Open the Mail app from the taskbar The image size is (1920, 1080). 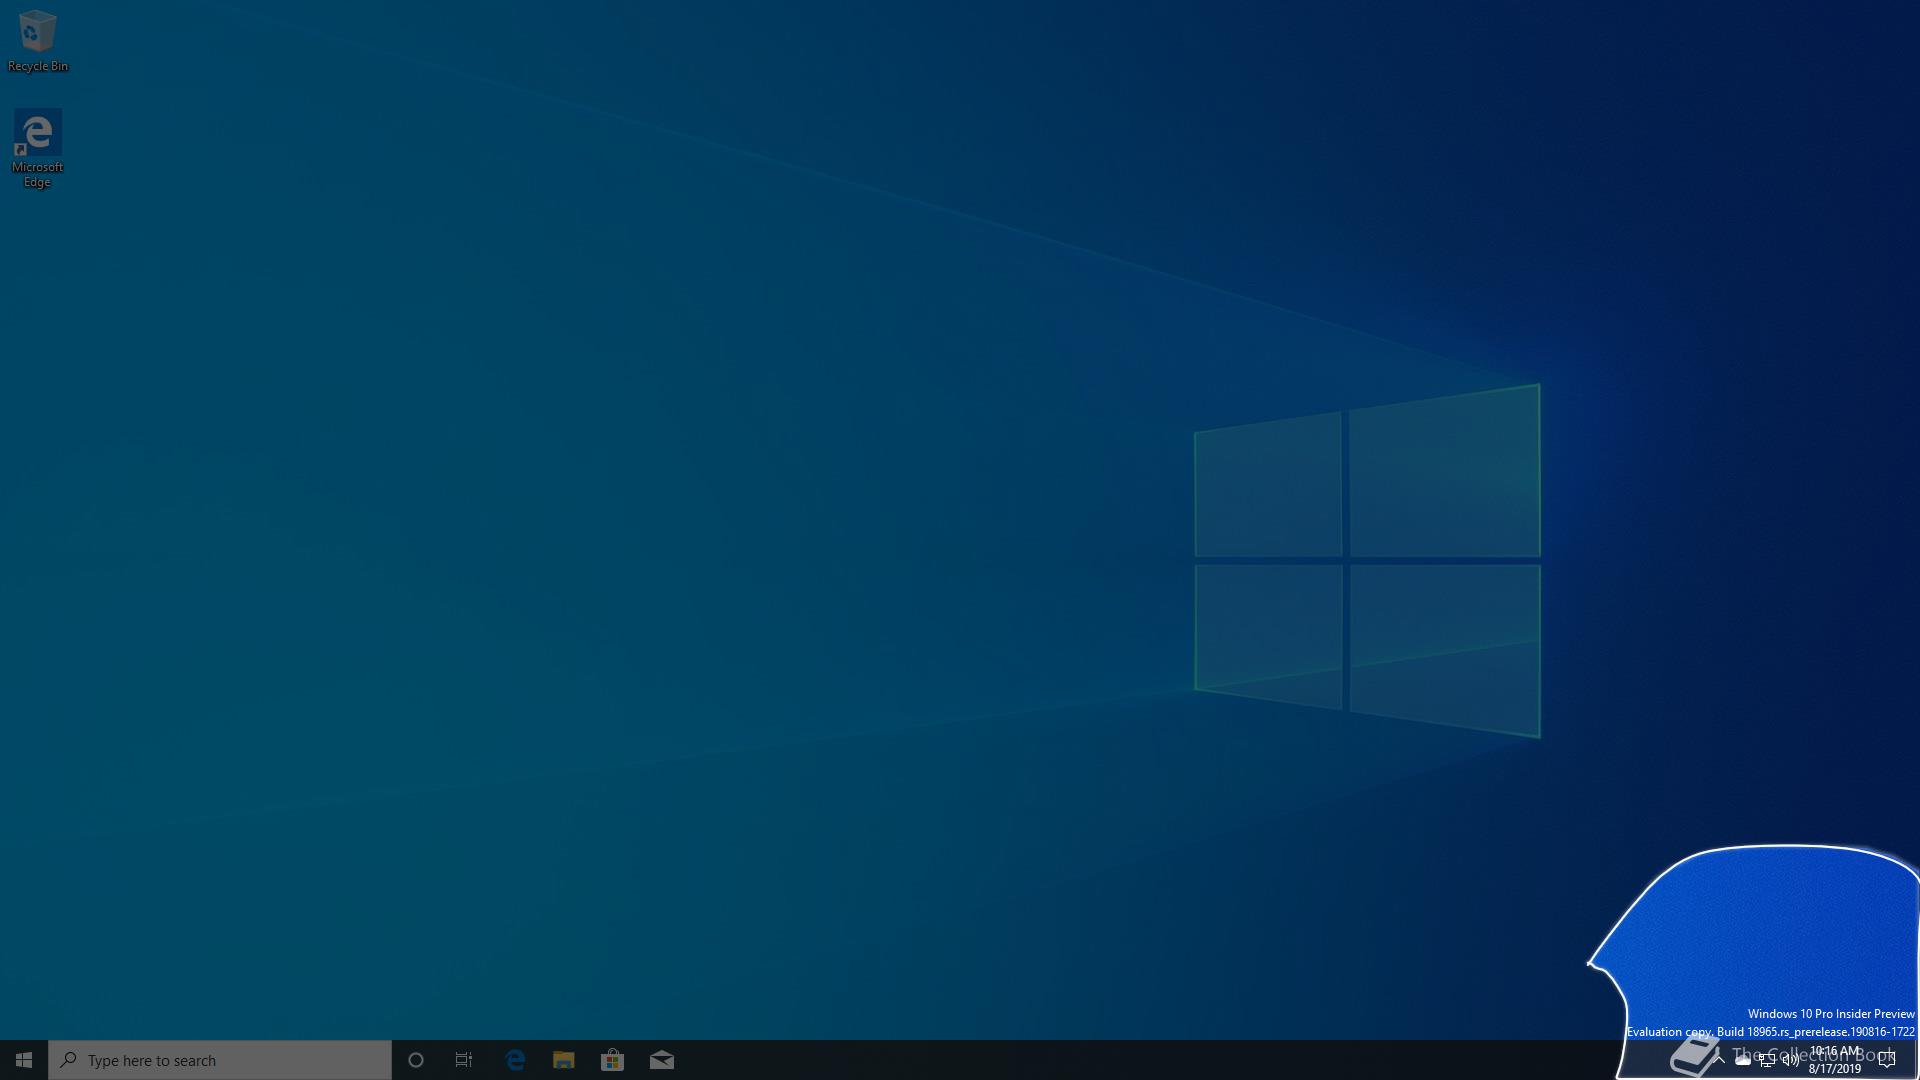coord(662,1060)
